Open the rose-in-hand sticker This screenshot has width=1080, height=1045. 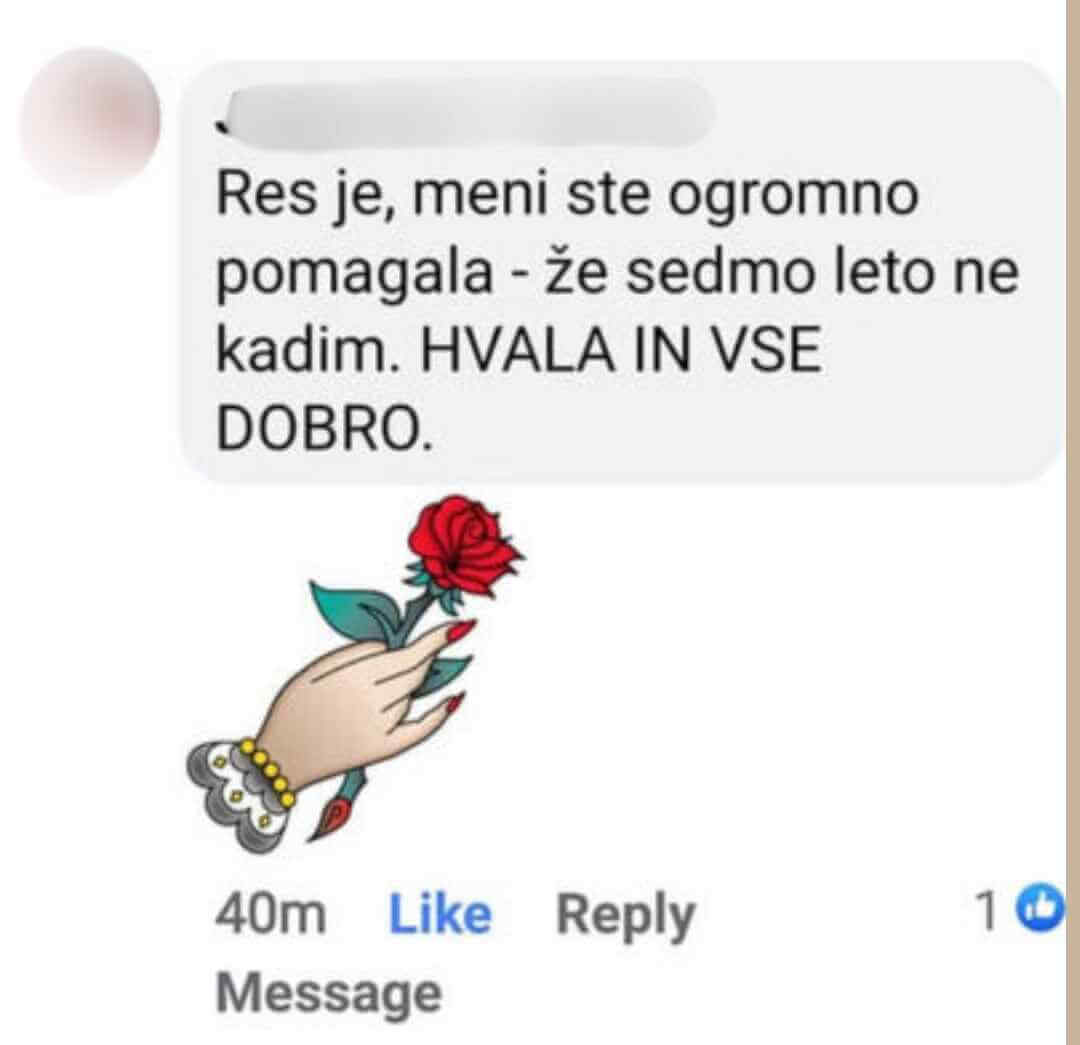click(355, 674)
